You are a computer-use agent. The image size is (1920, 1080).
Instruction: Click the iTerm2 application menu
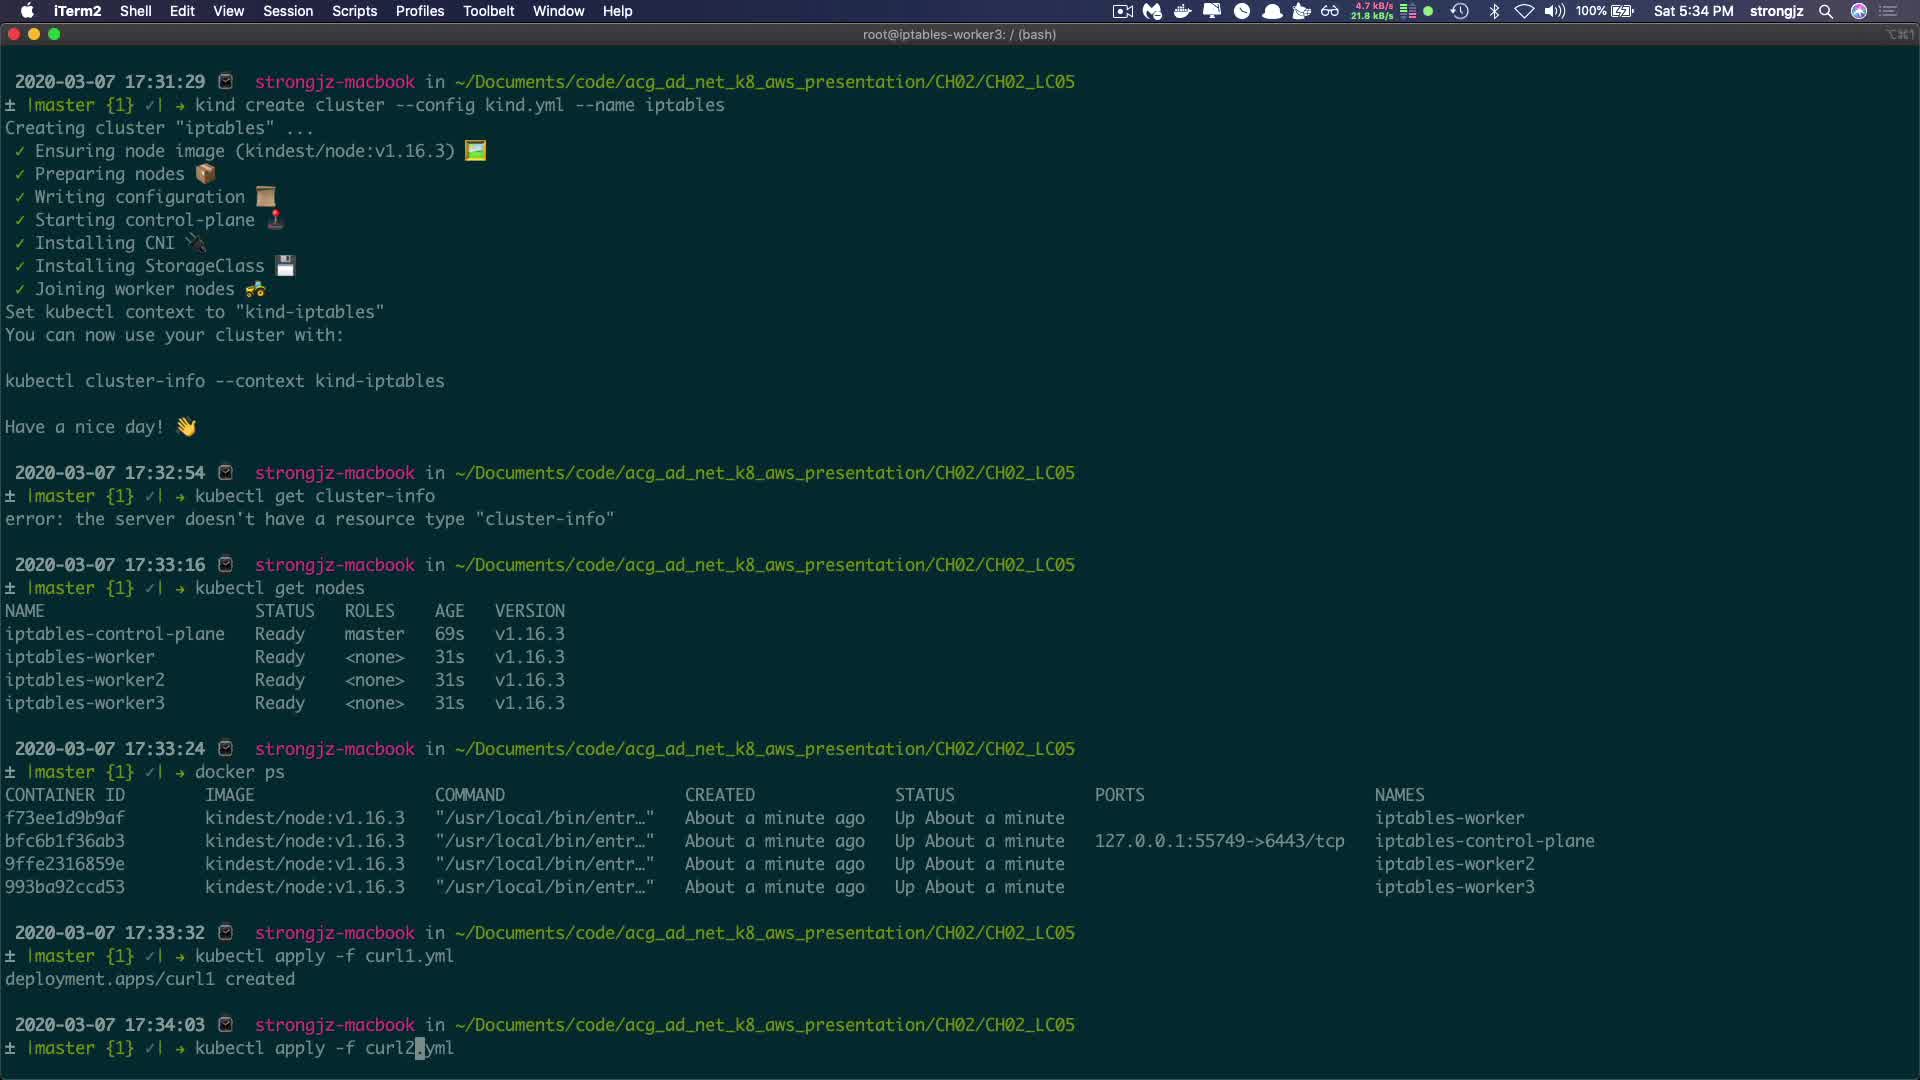click(77, 11)
